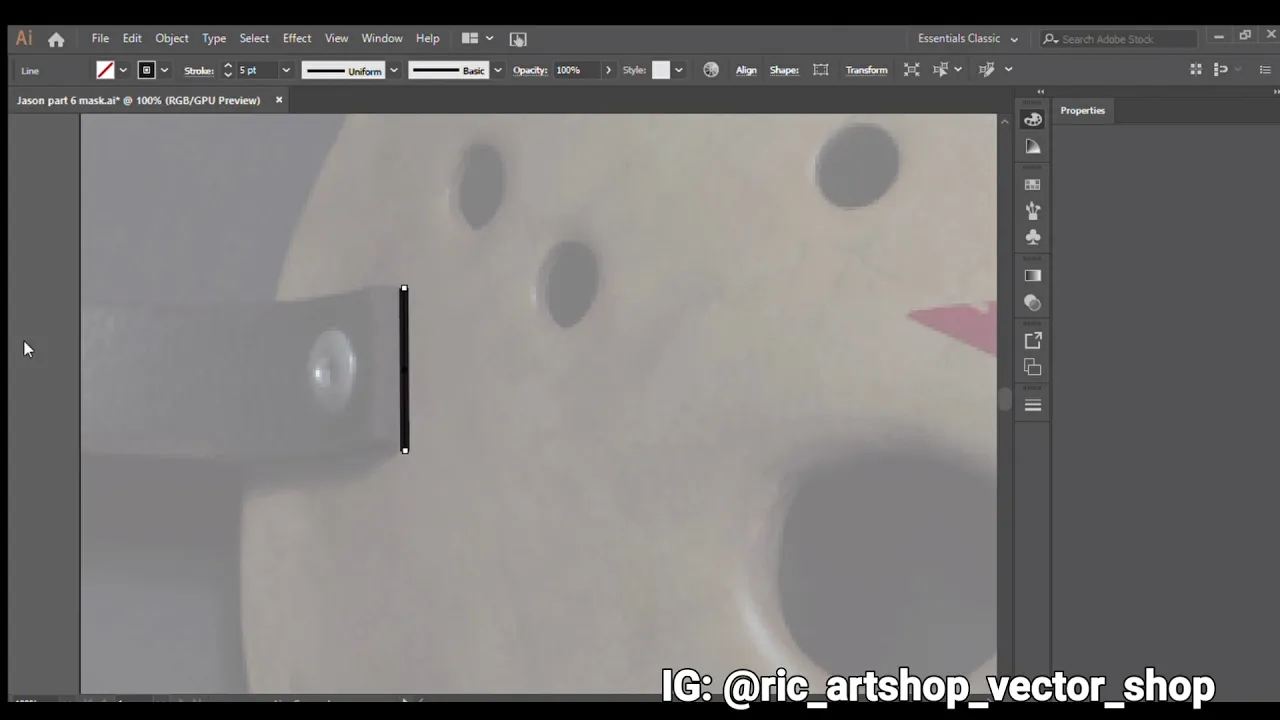Click the Shape label link

pos(784,70)
